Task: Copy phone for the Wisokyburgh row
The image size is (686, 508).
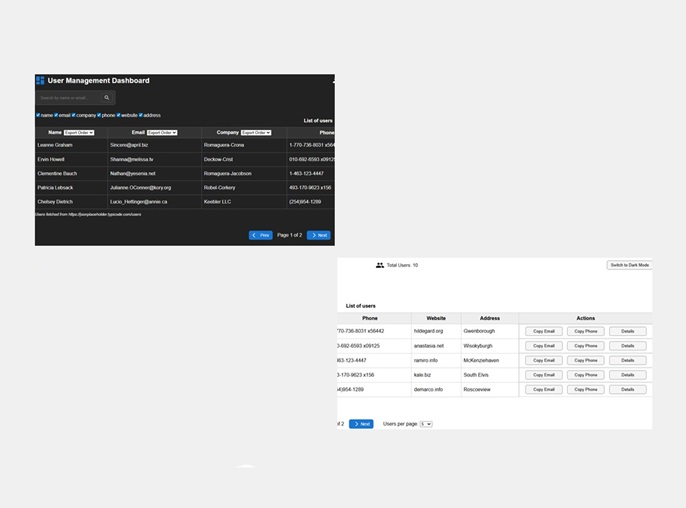Action: pyautogui.click(x=585, y=346)
